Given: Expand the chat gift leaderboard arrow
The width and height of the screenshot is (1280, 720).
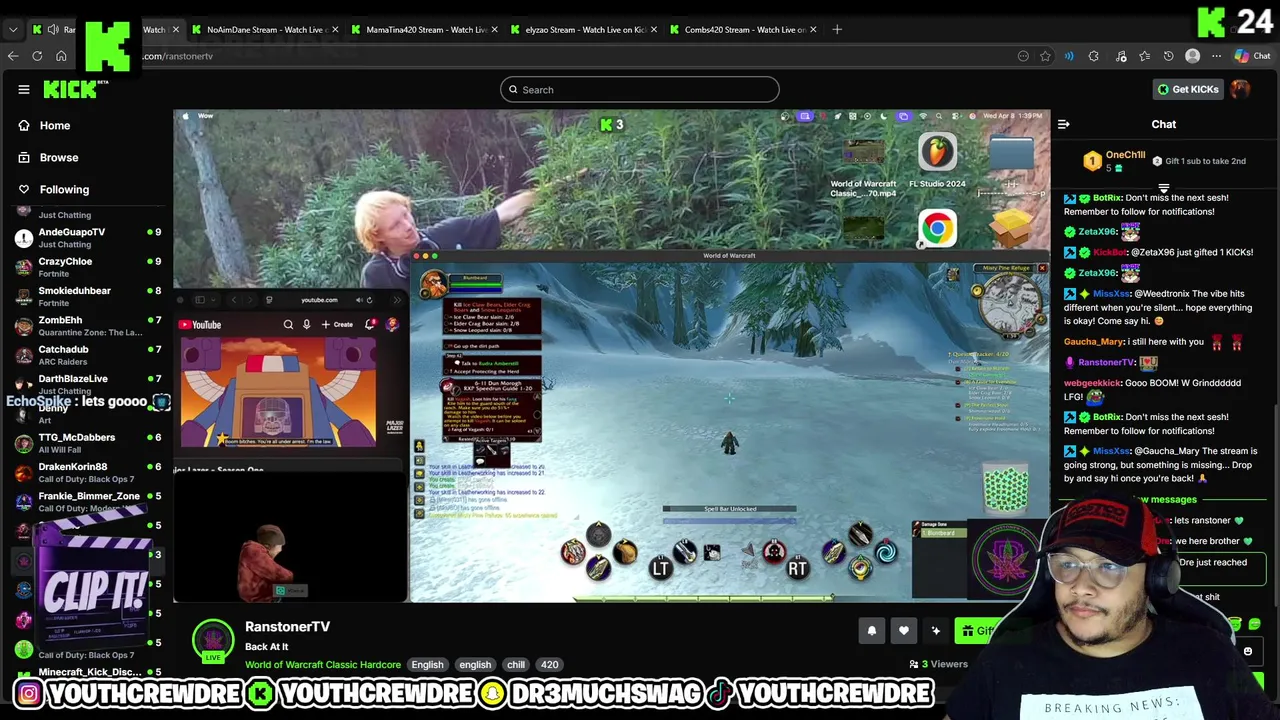Looking at the screenshot, I should 1164,188.
